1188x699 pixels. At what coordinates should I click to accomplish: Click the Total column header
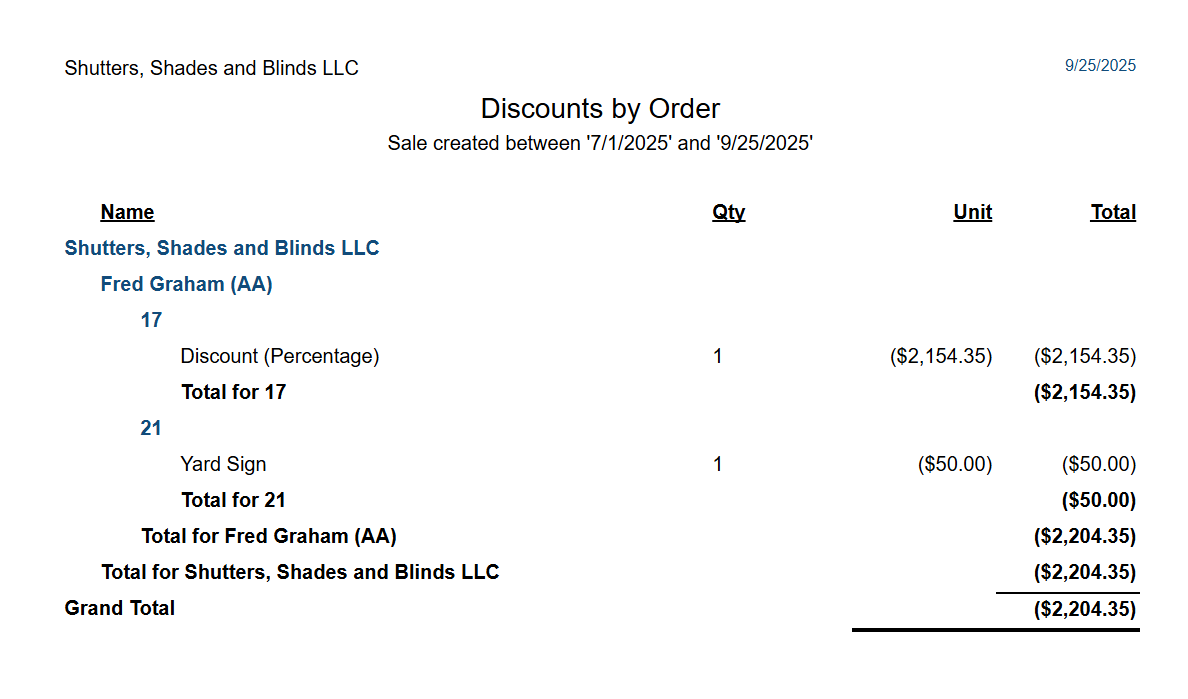pyautogui.click(x=1112, y=212)
